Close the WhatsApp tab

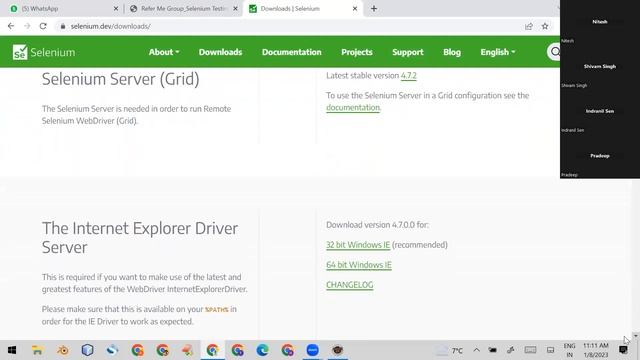[116, 9]
